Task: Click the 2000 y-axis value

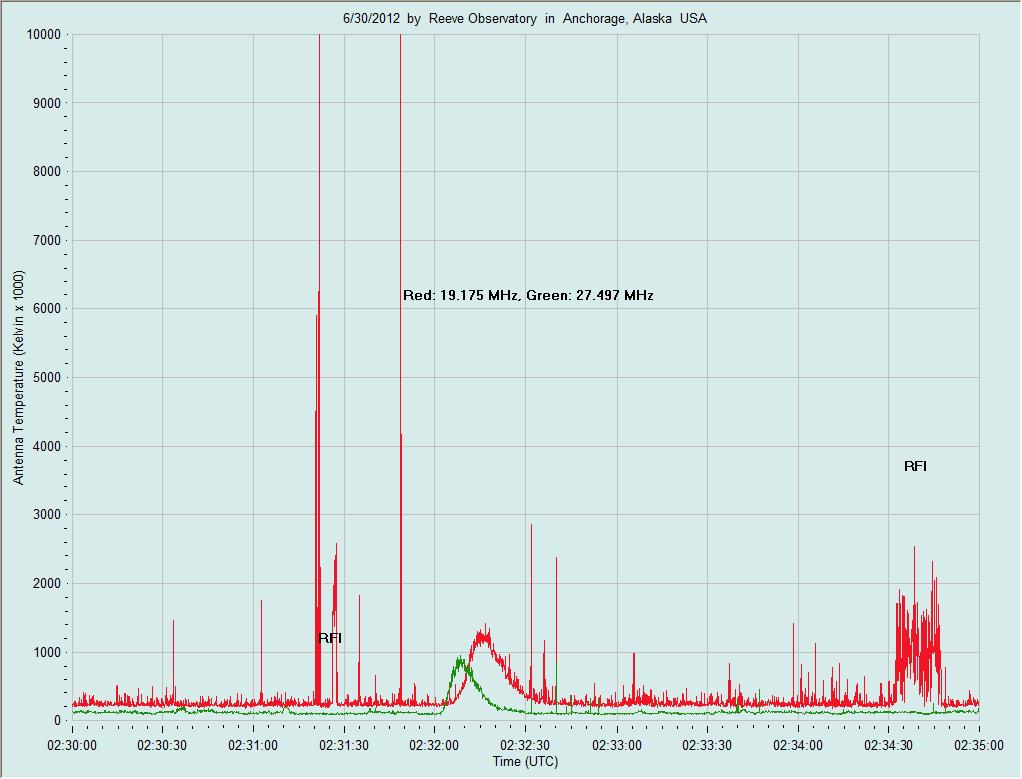Action: point(47,583)
